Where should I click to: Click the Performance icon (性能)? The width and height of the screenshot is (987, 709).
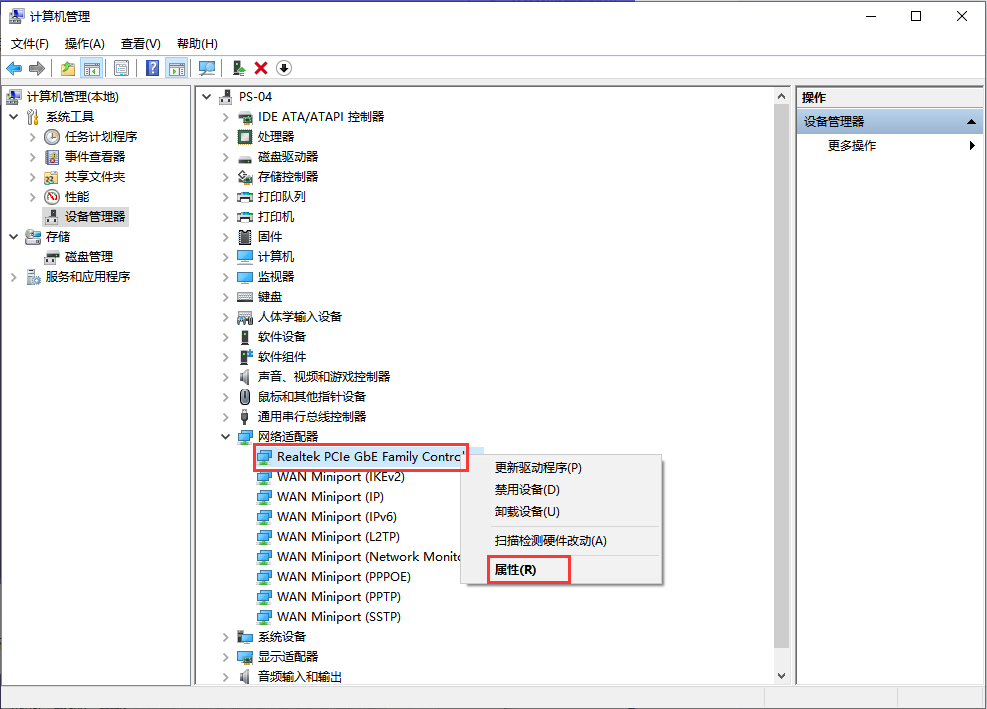click(52, 197)
